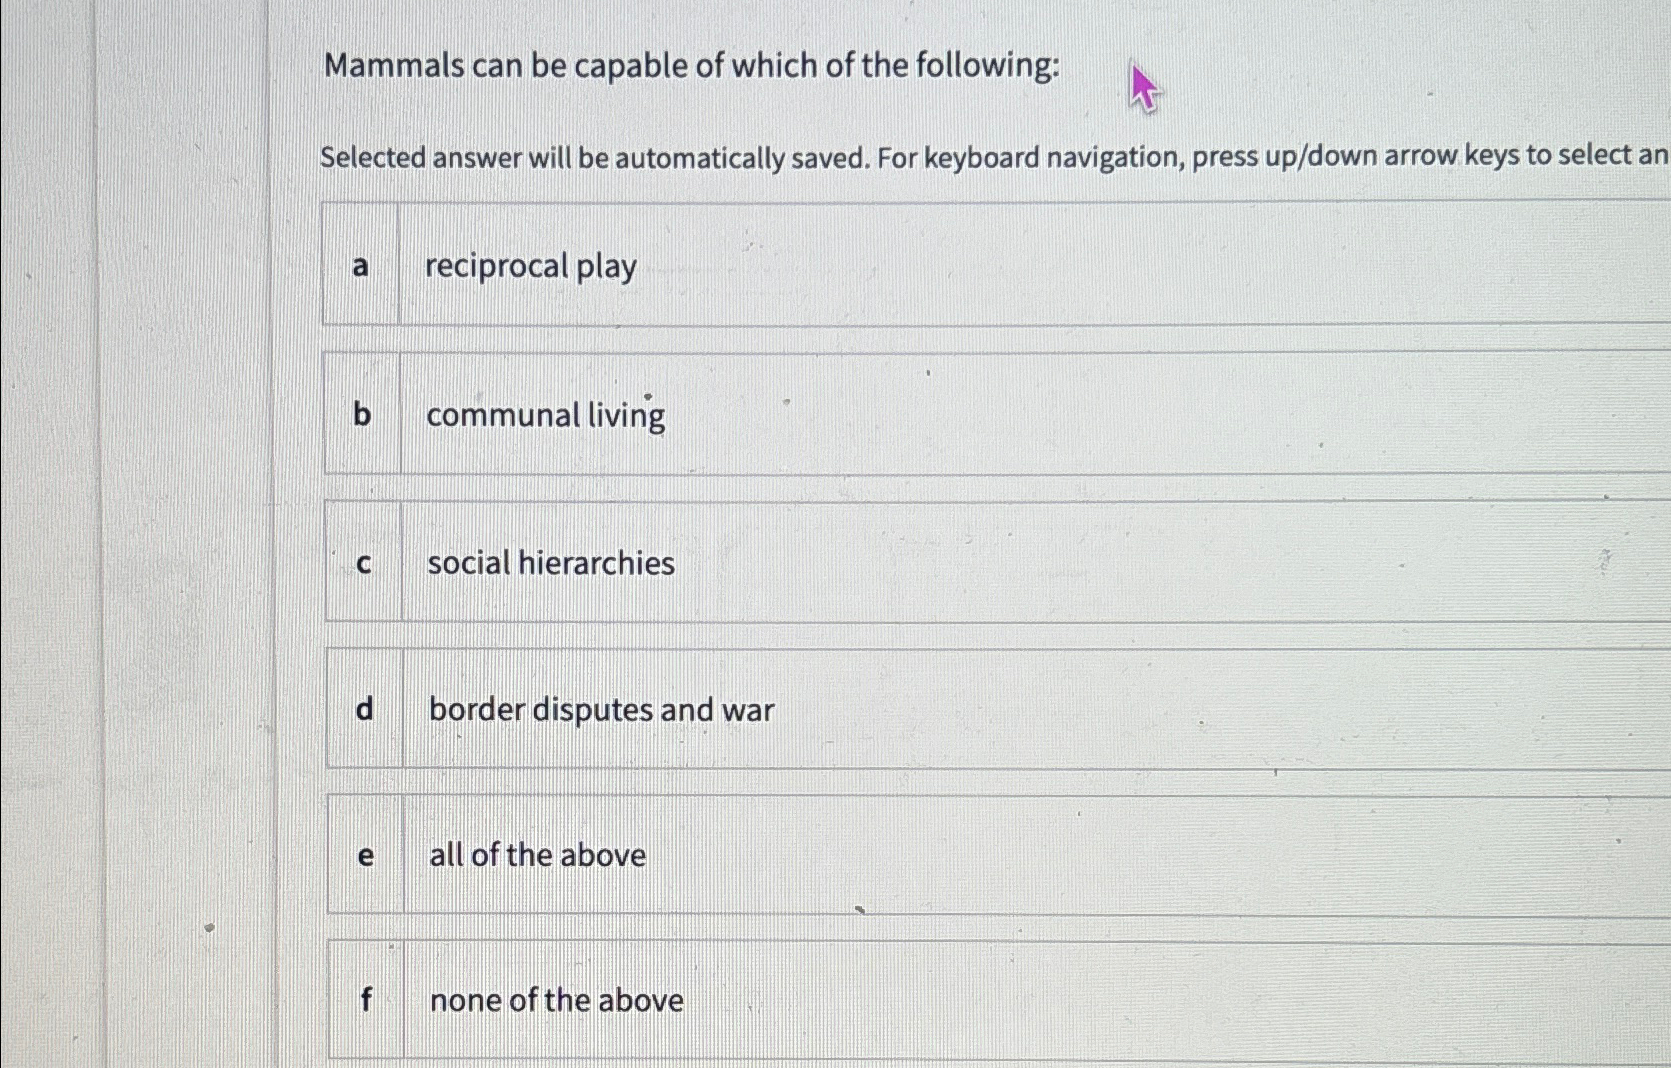Viewport: 1671px width, 1068px height.
Task: Click the row containing "all of the above"
Action: coord(900,855)
